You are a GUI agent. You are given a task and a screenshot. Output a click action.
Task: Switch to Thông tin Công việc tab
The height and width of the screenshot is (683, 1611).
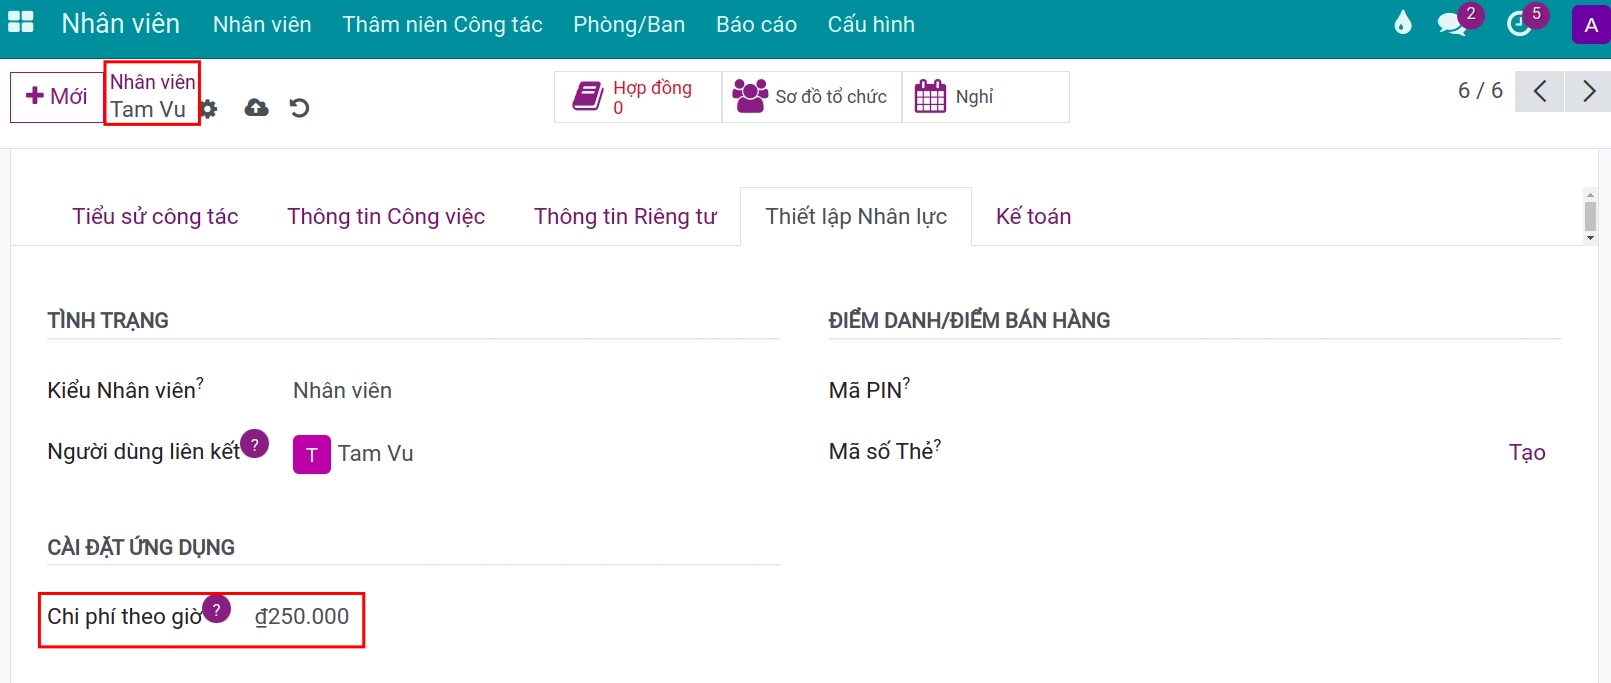point(386,217)
